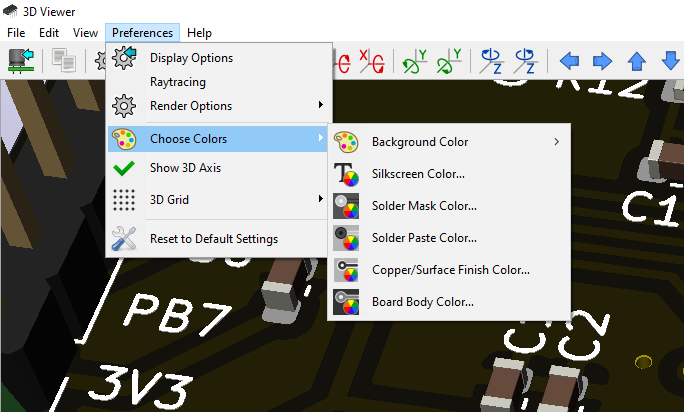Click the 3D Grid dots icon
Screen dimensions: 684x412
[x=124, y=200]
